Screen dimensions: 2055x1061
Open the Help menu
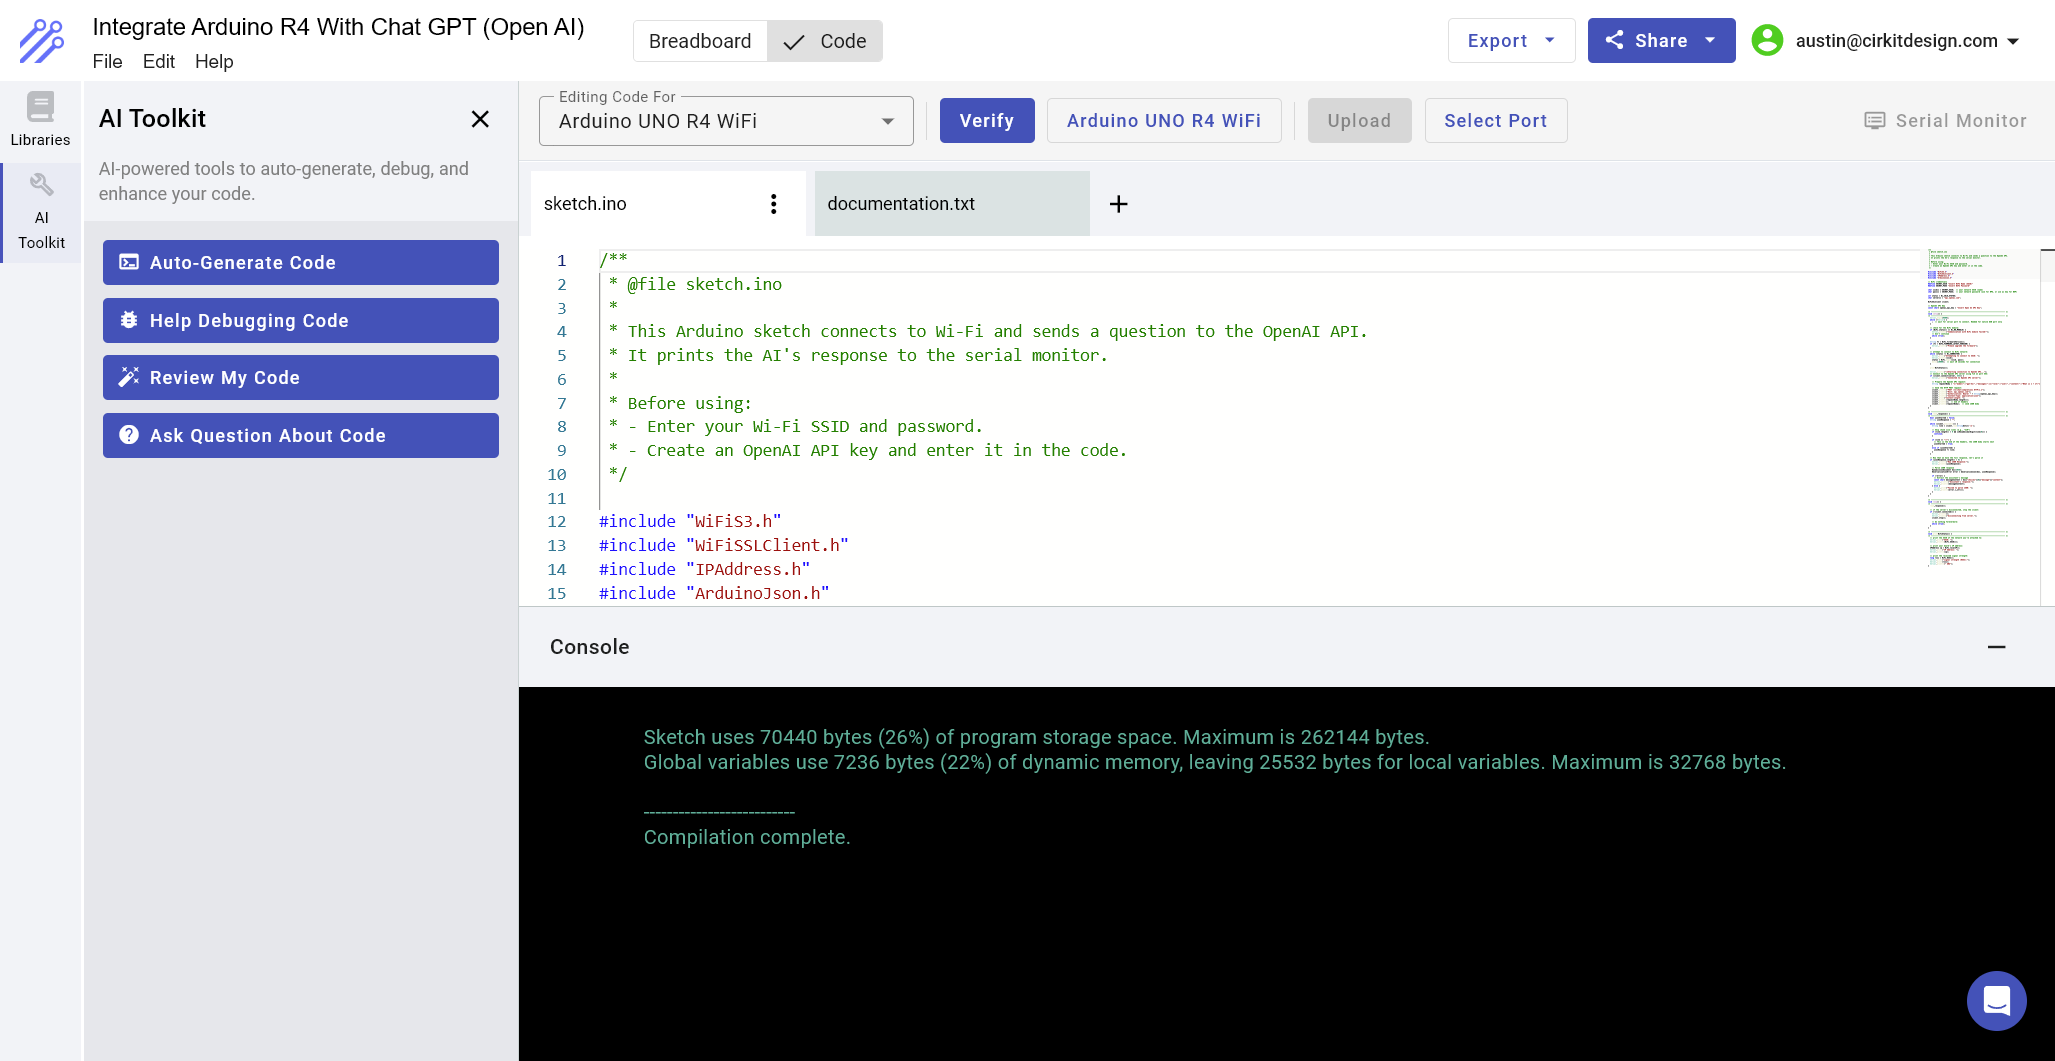[x=214, y=61]
